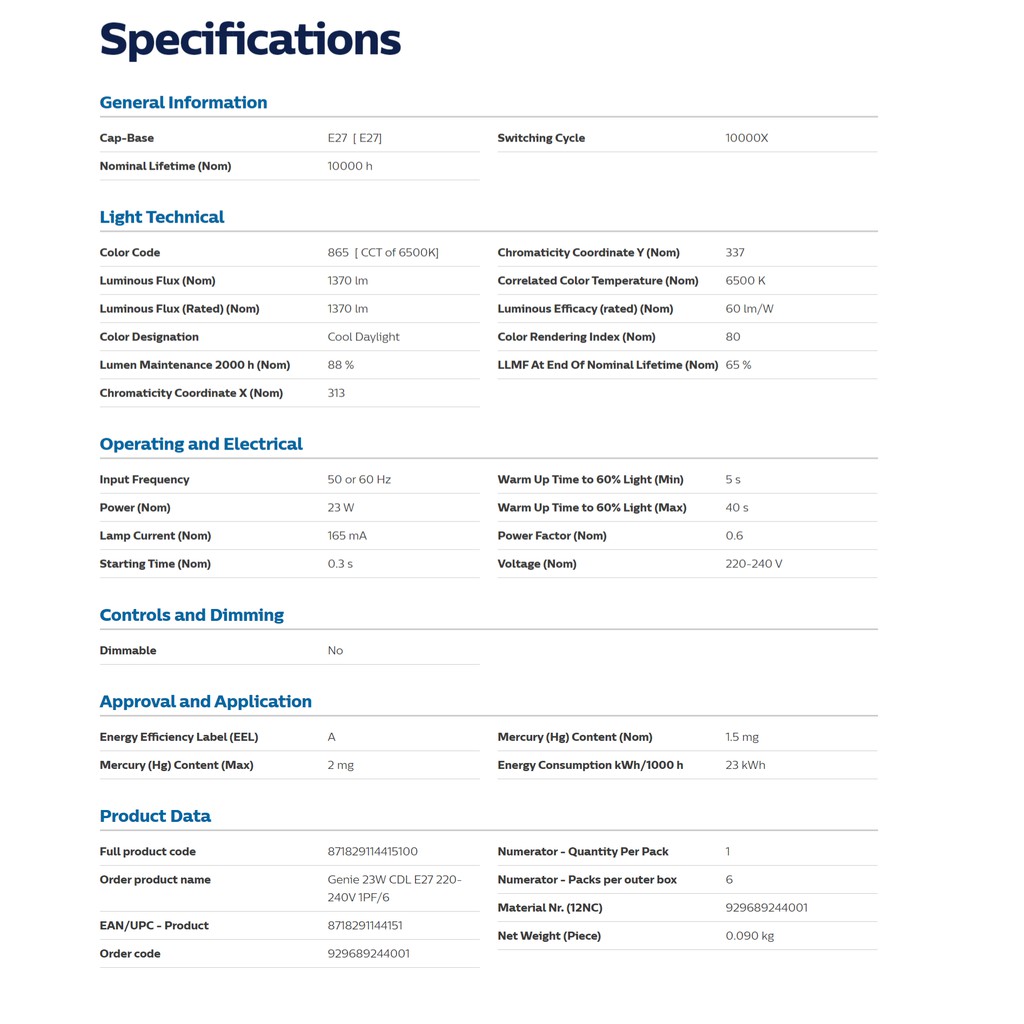Click the Color Rendering Index label
This screenshot has width=1024, height=1024.
577,337
